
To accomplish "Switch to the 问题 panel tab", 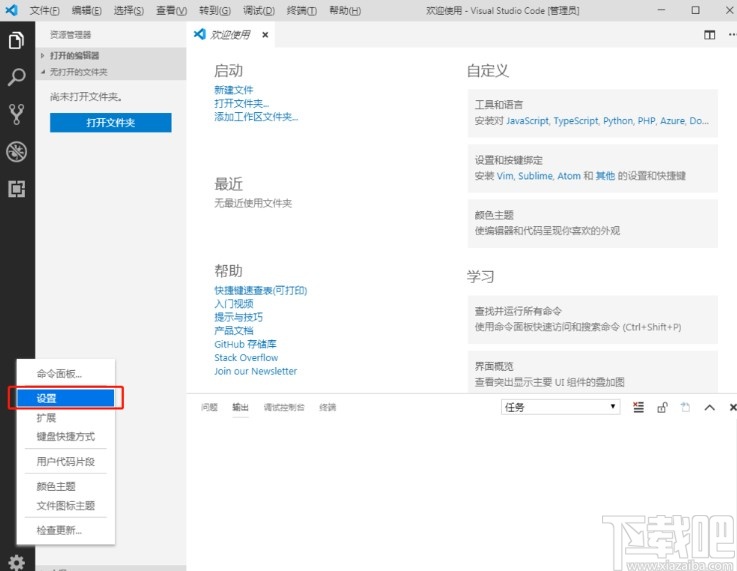I will pos(209,407).
